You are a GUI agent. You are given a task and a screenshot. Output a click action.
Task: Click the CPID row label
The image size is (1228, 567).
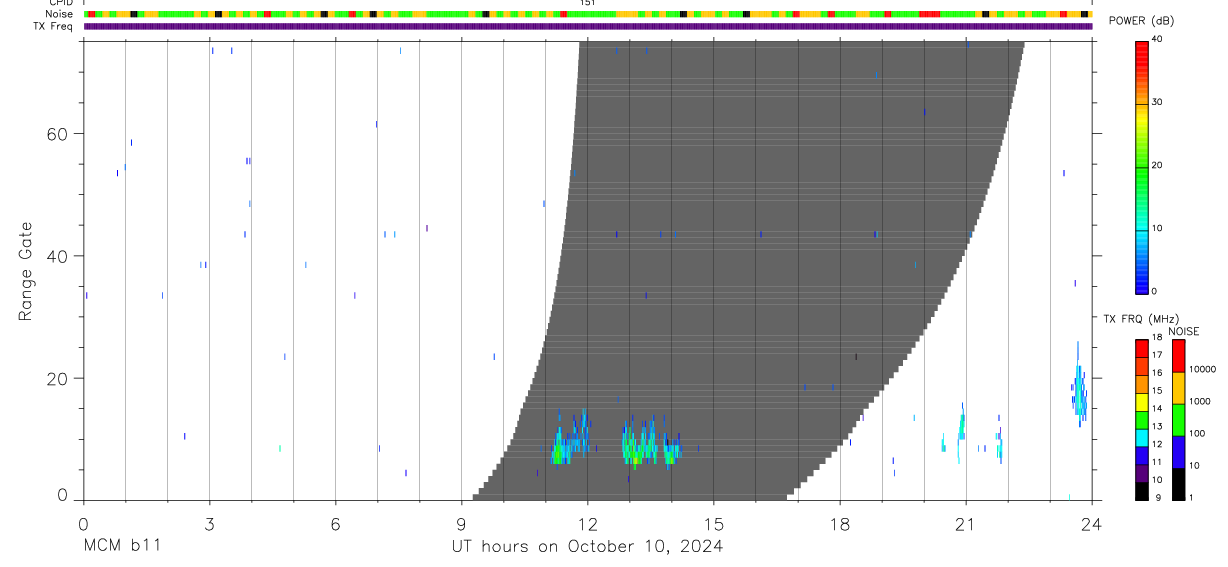point(62,3)
